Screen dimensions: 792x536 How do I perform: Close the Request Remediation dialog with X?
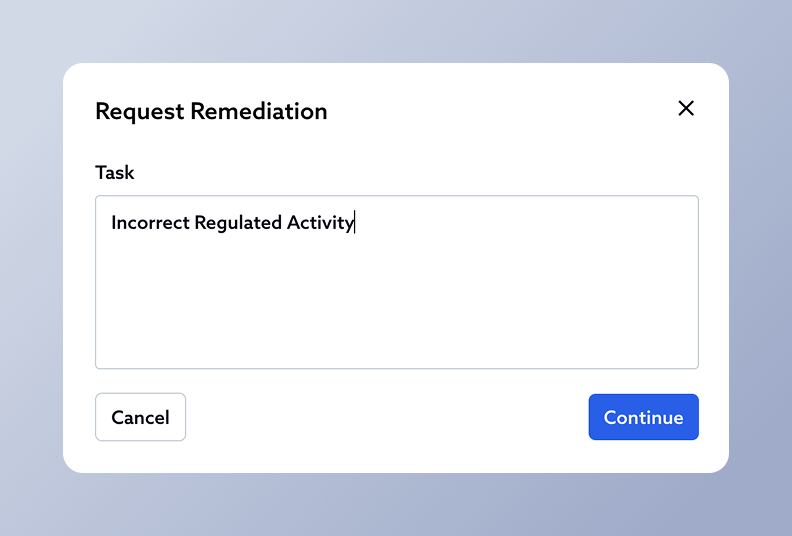point(686,109)
